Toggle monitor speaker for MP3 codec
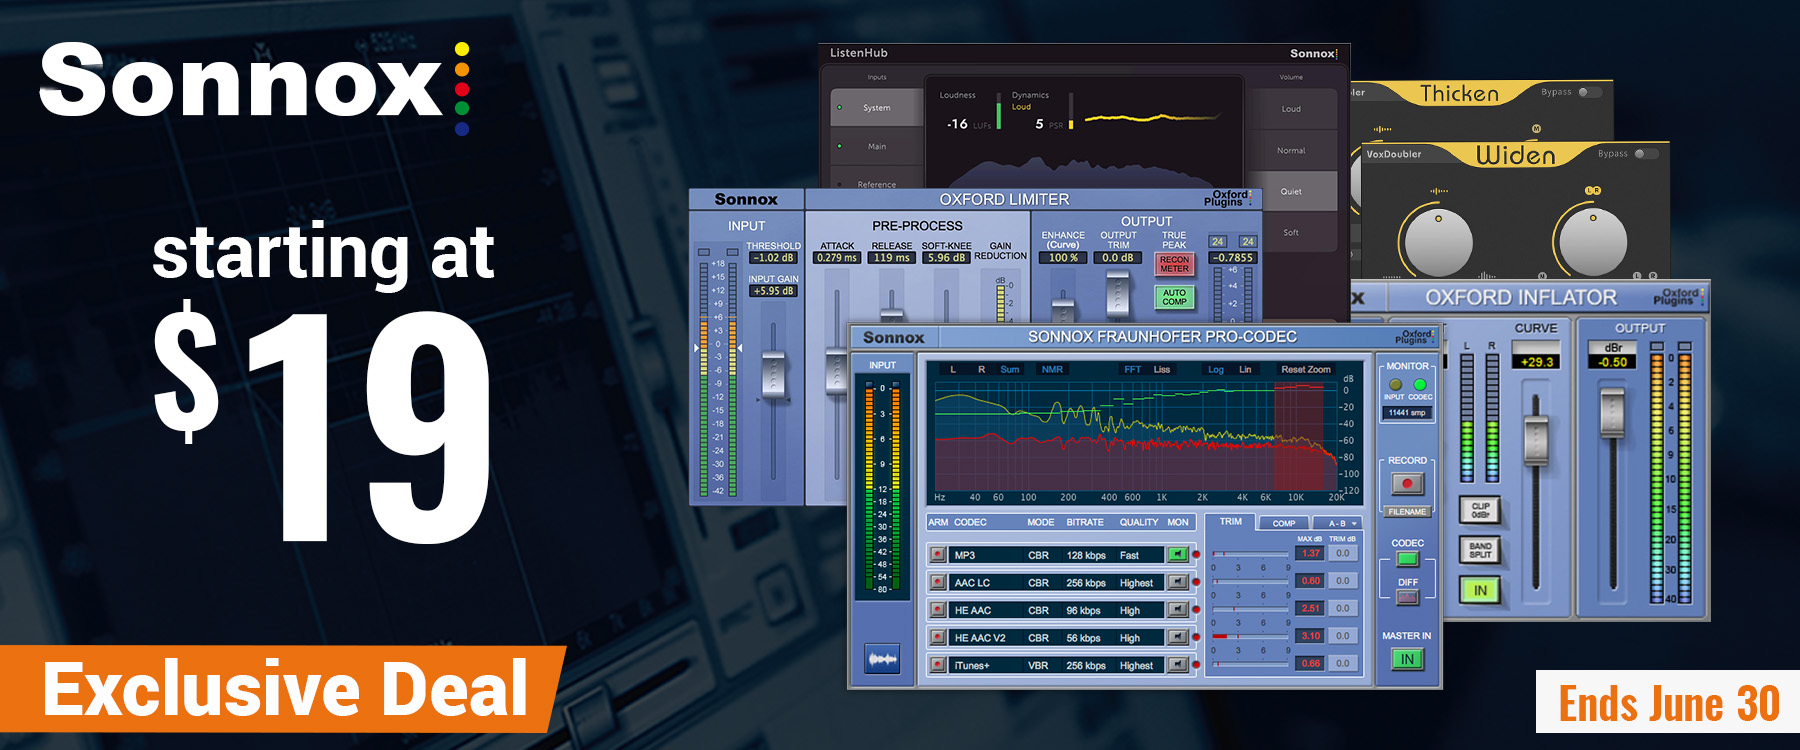1800x750 pixels. point(1178,554)
